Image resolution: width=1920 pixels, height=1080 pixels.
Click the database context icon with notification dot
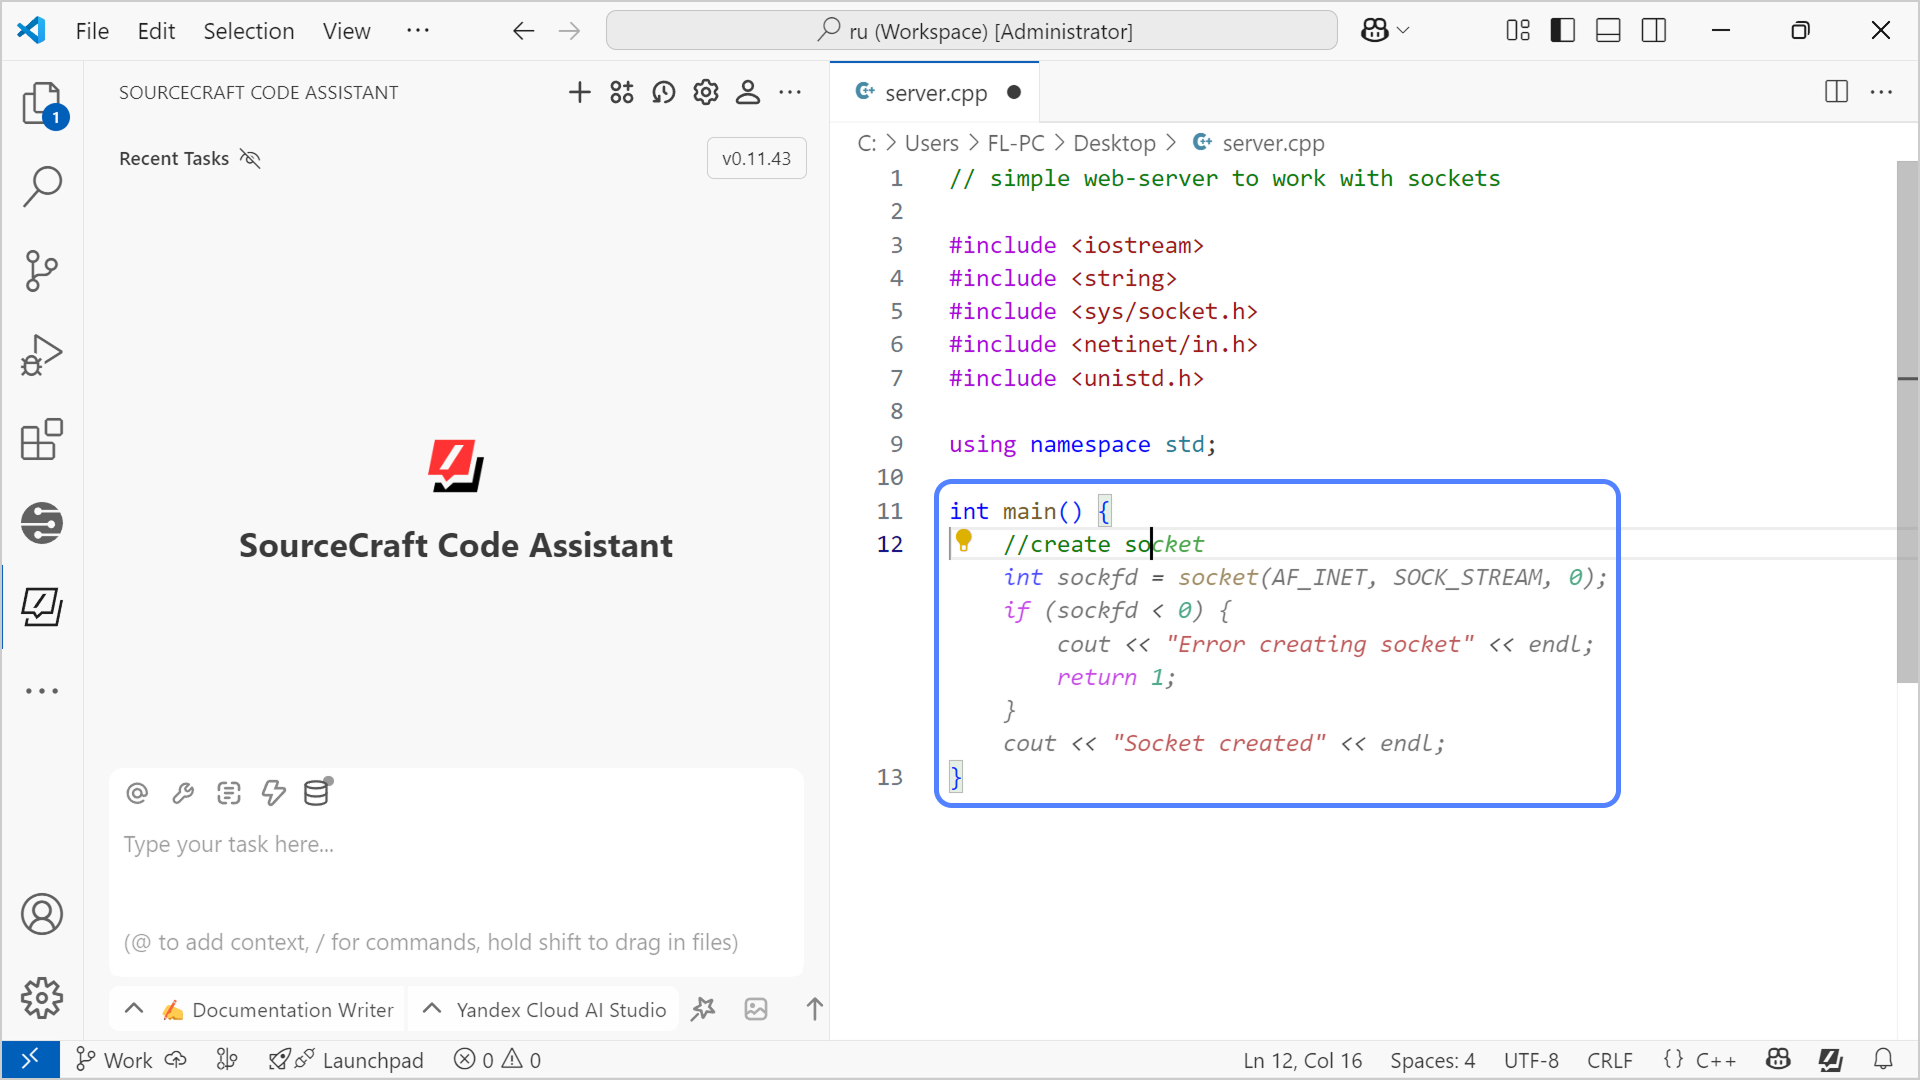tap(316, 793)
